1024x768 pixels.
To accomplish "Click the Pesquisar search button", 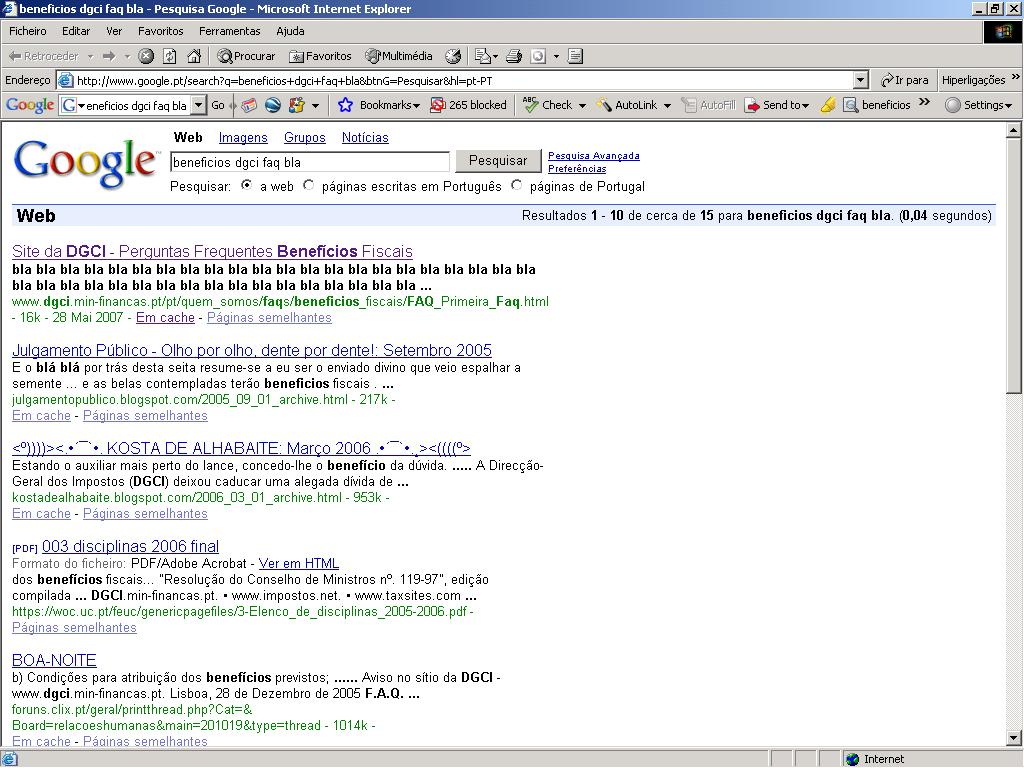I will [x=498, y=161].
